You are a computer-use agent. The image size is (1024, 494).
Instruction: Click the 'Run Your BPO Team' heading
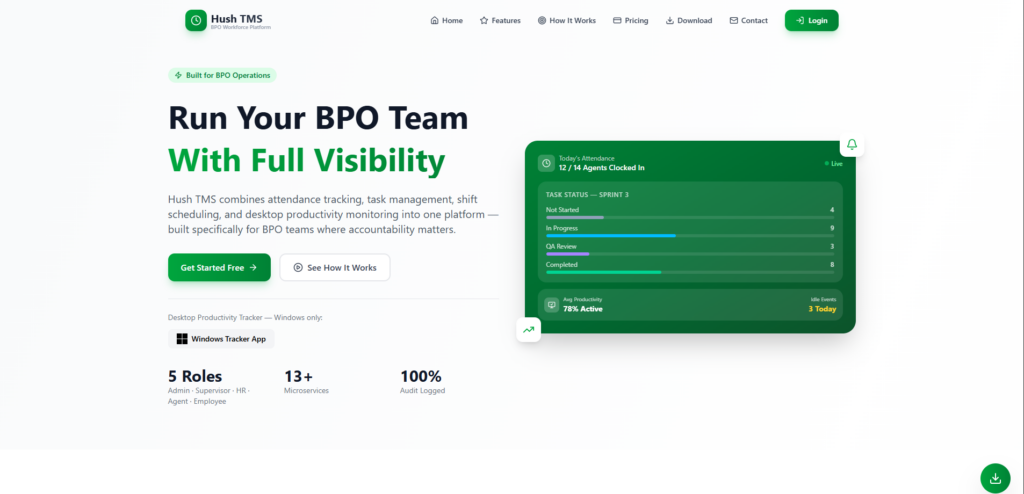pos(319,118)
